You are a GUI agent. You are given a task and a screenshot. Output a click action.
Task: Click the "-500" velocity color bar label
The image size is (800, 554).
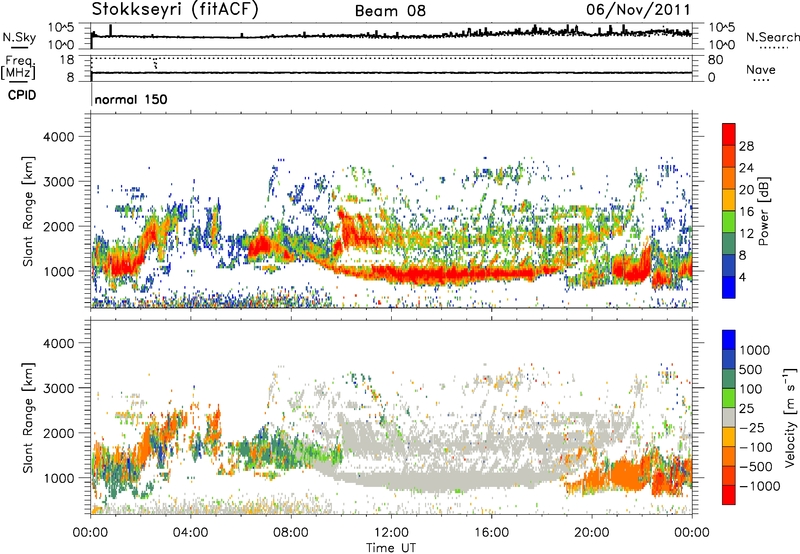(755, 467)
